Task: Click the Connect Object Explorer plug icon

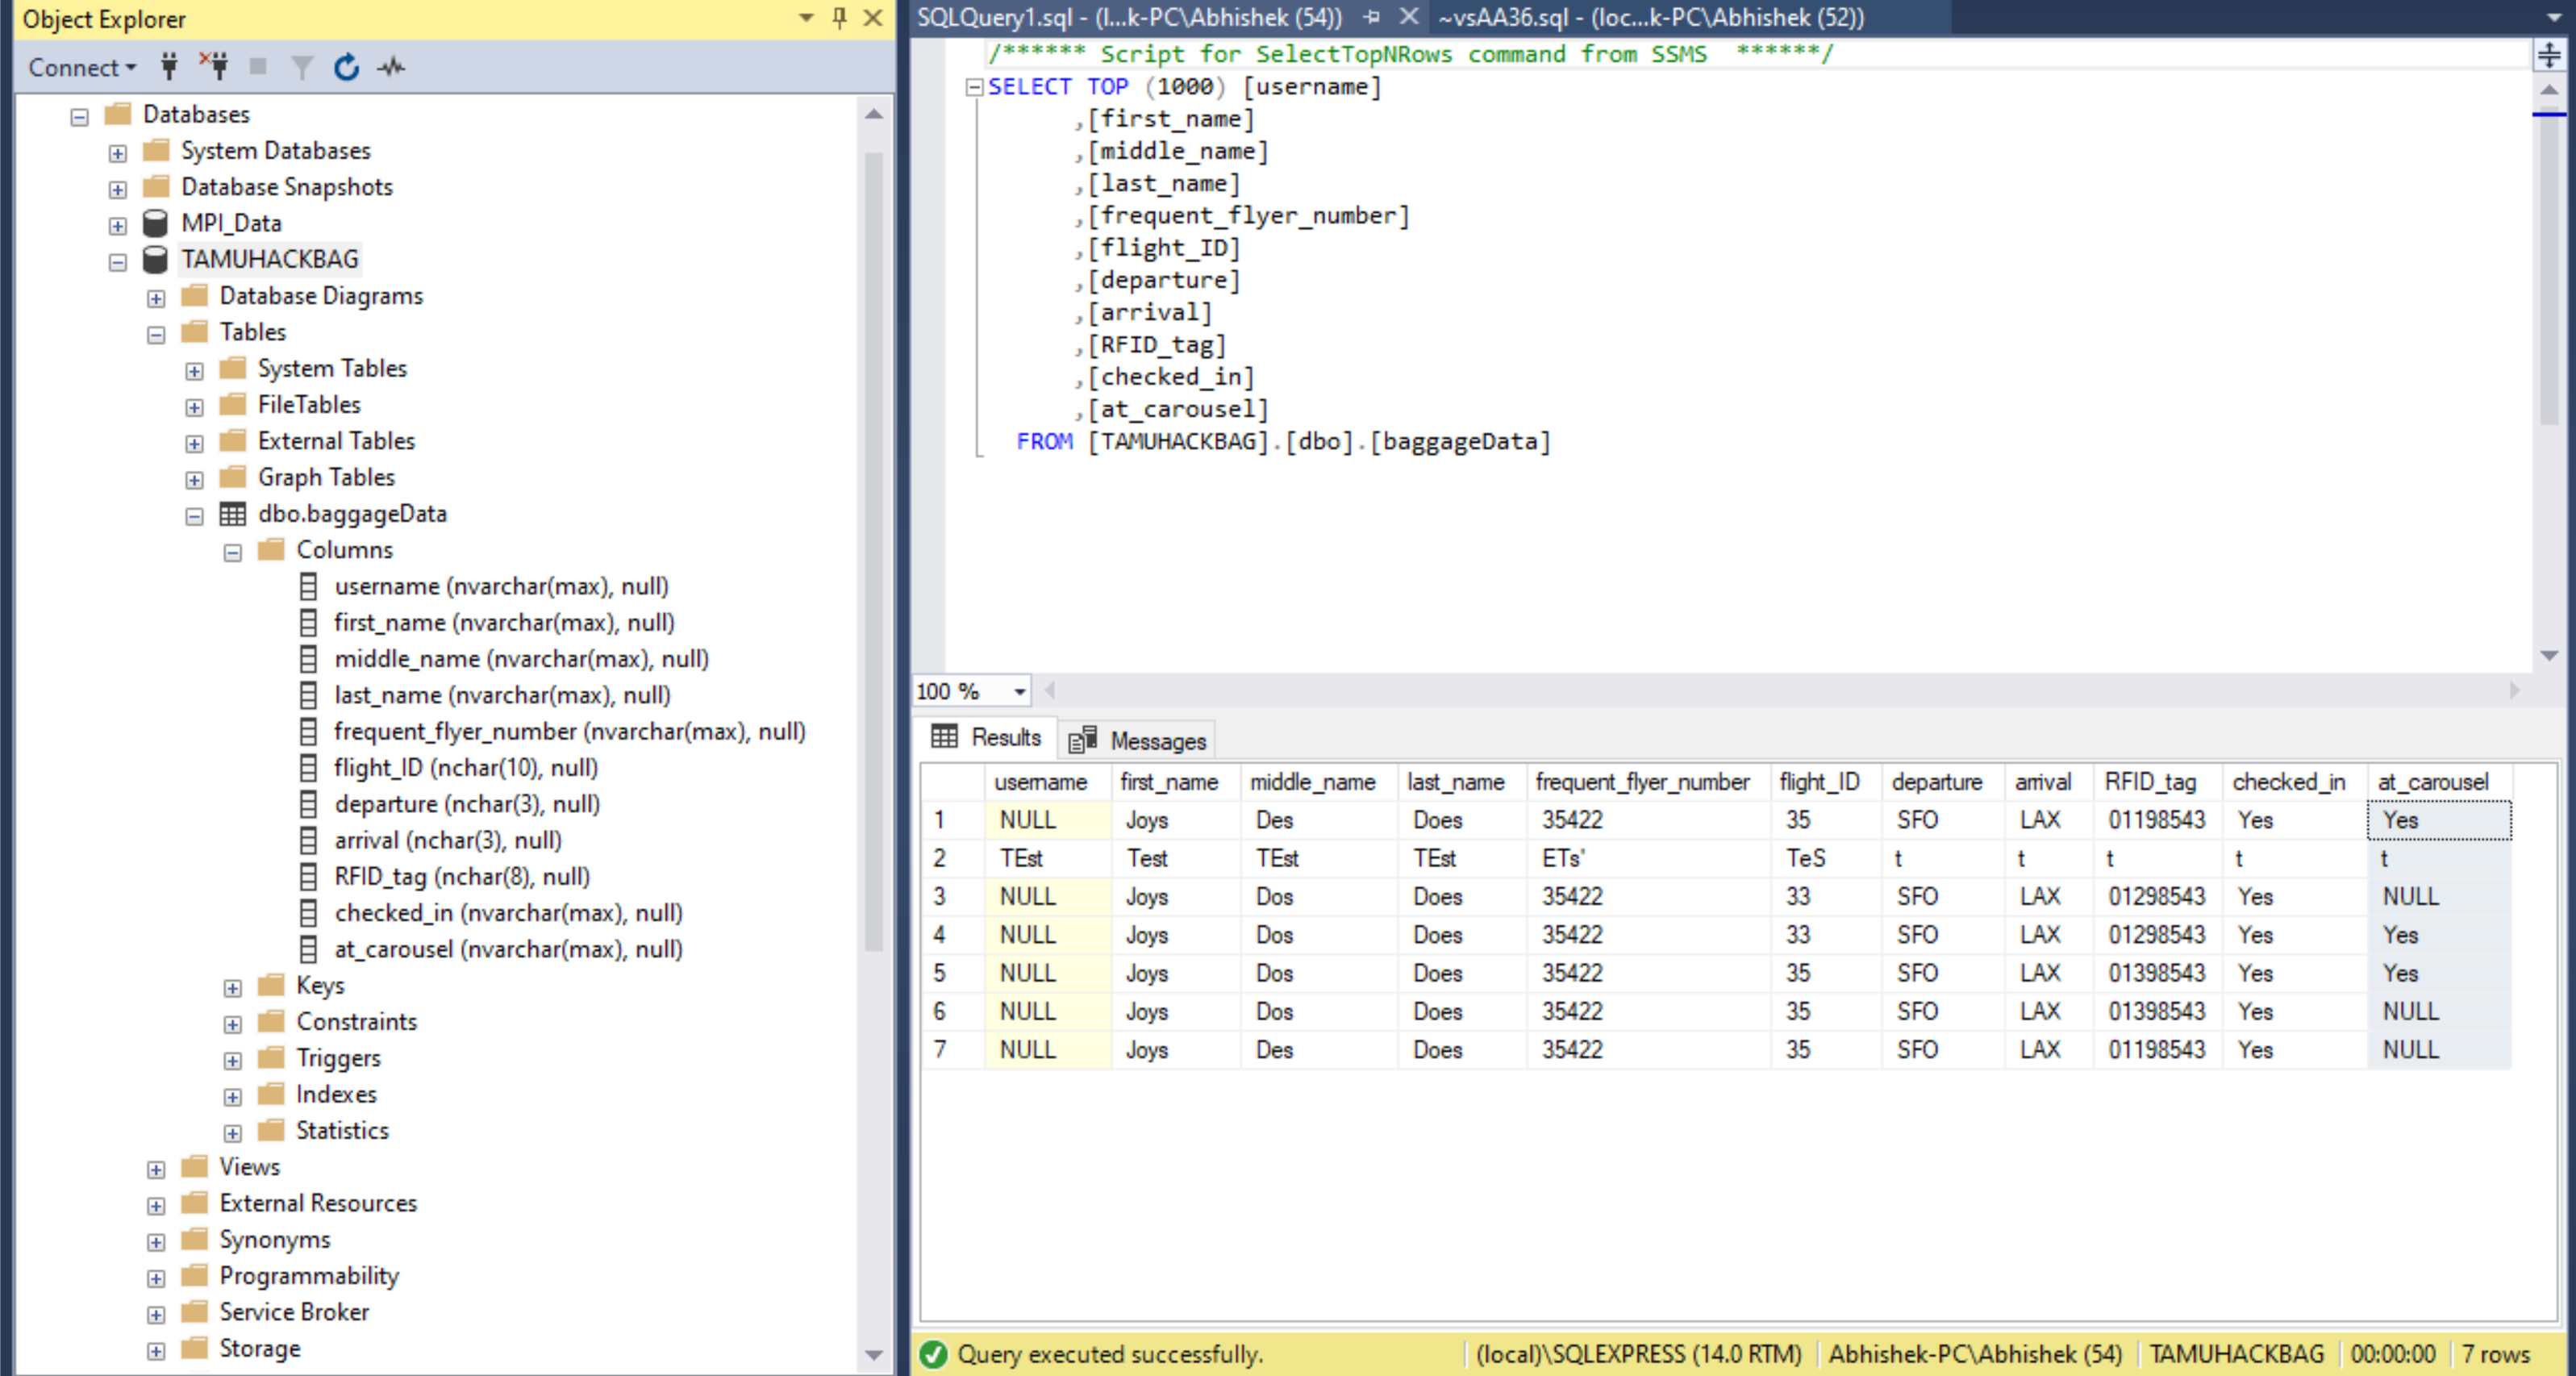Action: [169, 67]
